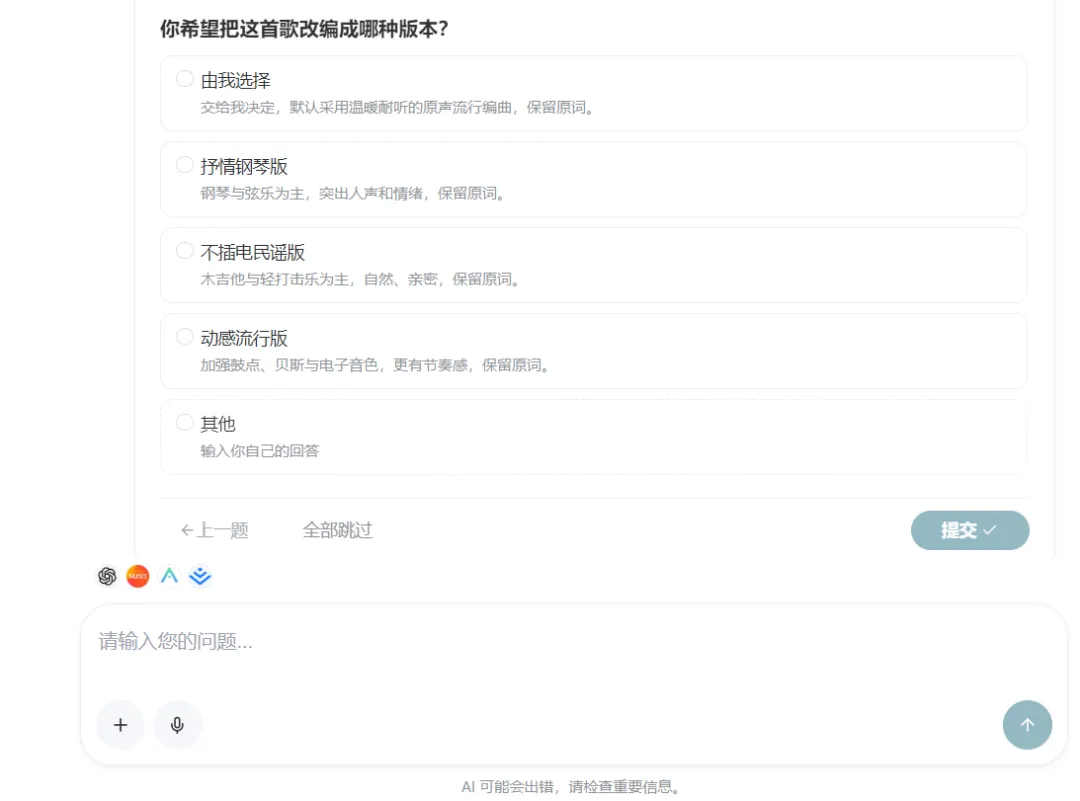This screenshot has width=1080, height=801.
Task: Click the disclaimer AI 可能会出错
Action: click(x=570, y=787)
